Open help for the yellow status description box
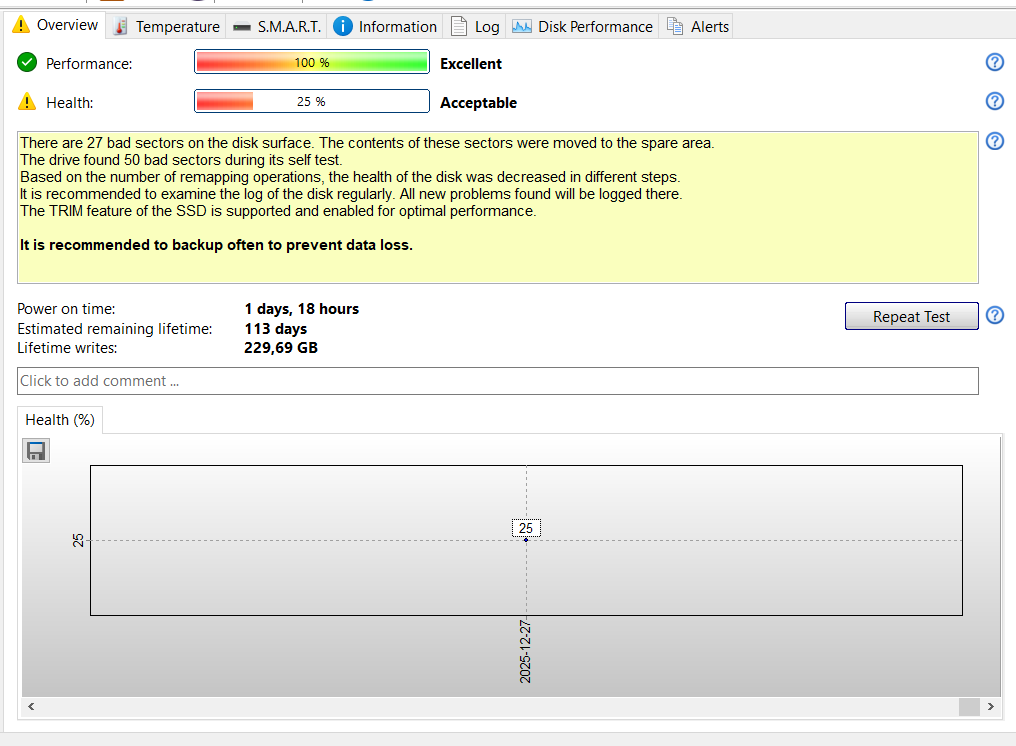Screen dimensions: 1016x746 [x=994, y=141]
